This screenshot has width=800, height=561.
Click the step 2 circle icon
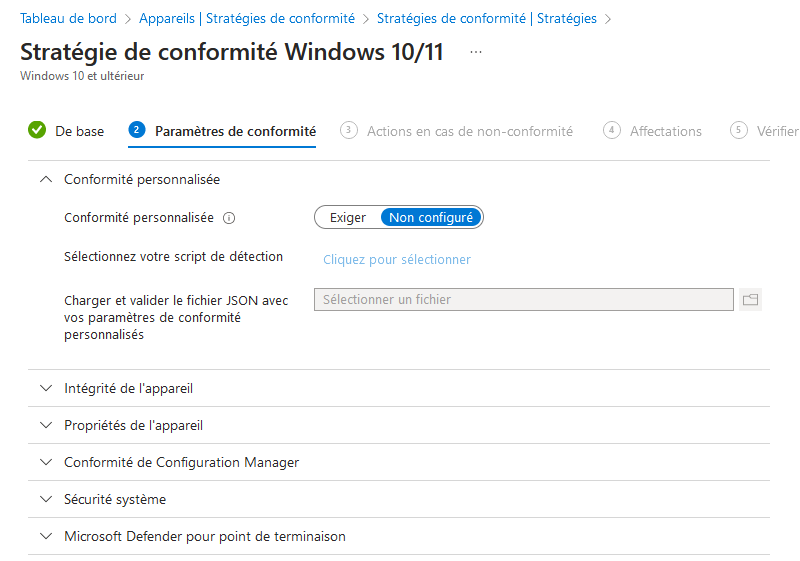pyautogui.click(x=137, y=130)
